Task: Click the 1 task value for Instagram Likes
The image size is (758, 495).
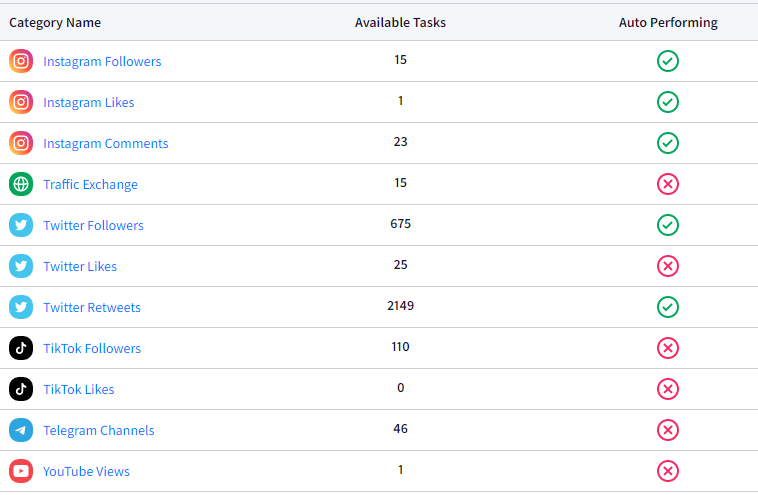Action: (400, 101)
